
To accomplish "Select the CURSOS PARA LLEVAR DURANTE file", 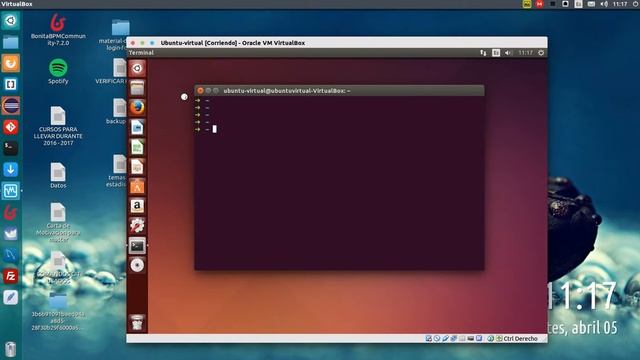I will pyautogui.click(x=58, y=126).
